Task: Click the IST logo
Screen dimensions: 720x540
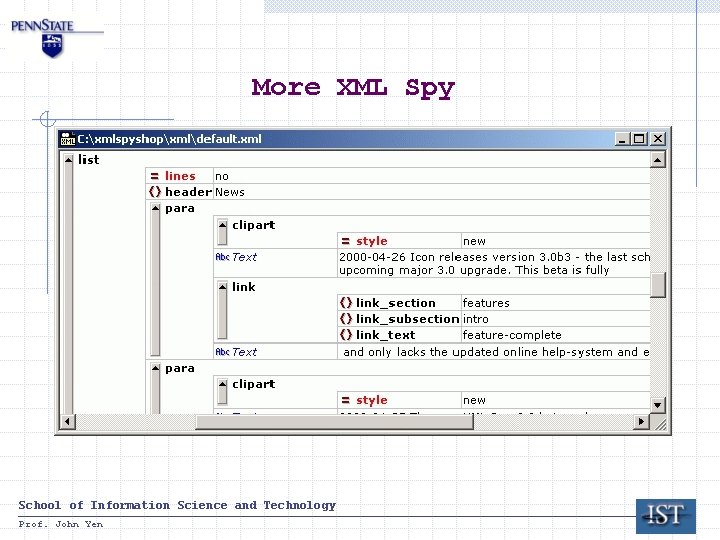Action: (666, 516)
